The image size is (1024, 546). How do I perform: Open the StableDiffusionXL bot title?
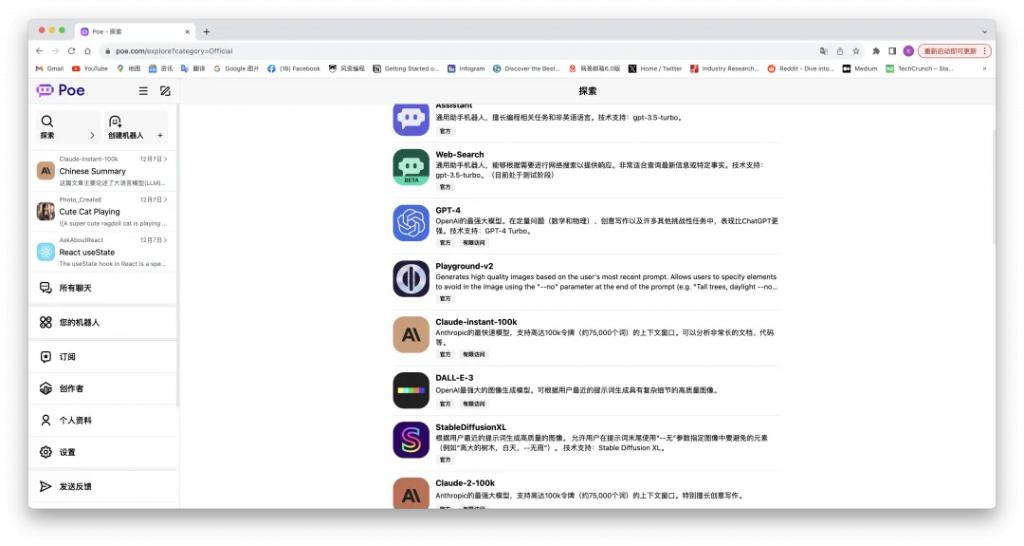click(471, 427)
